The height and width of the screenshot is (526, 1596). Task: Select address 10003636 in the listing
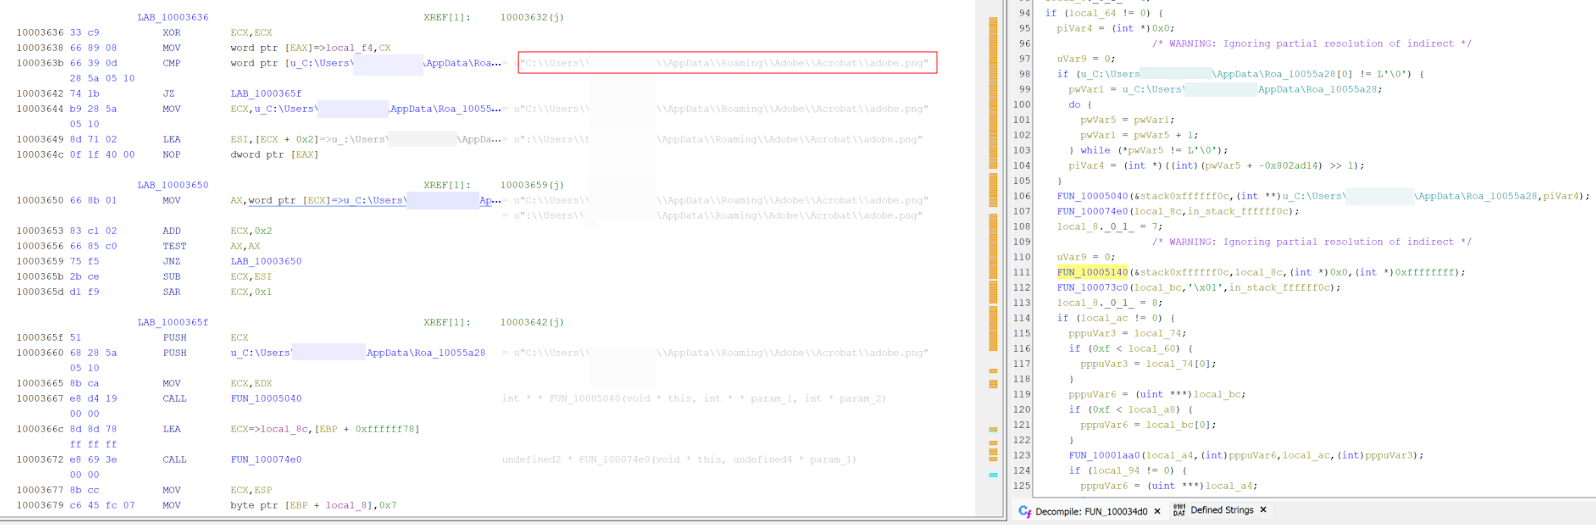41,33
